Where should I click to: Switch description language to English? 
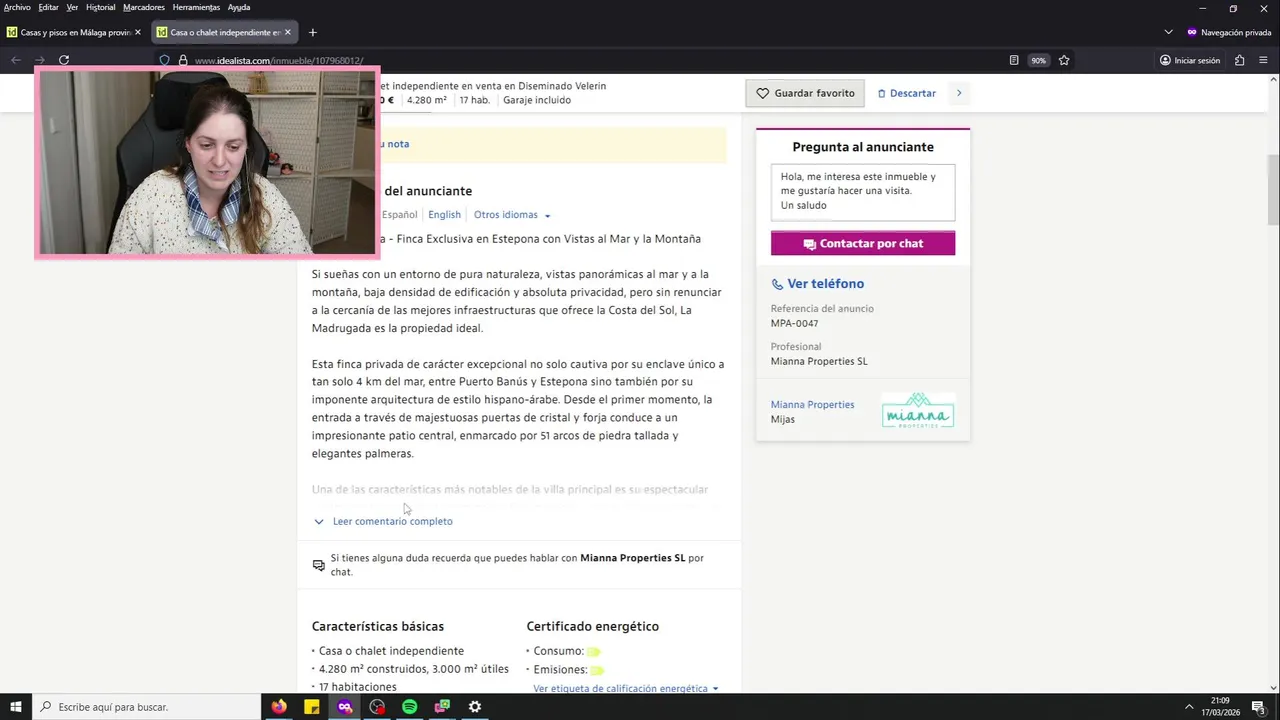click(x=444, y=215)
